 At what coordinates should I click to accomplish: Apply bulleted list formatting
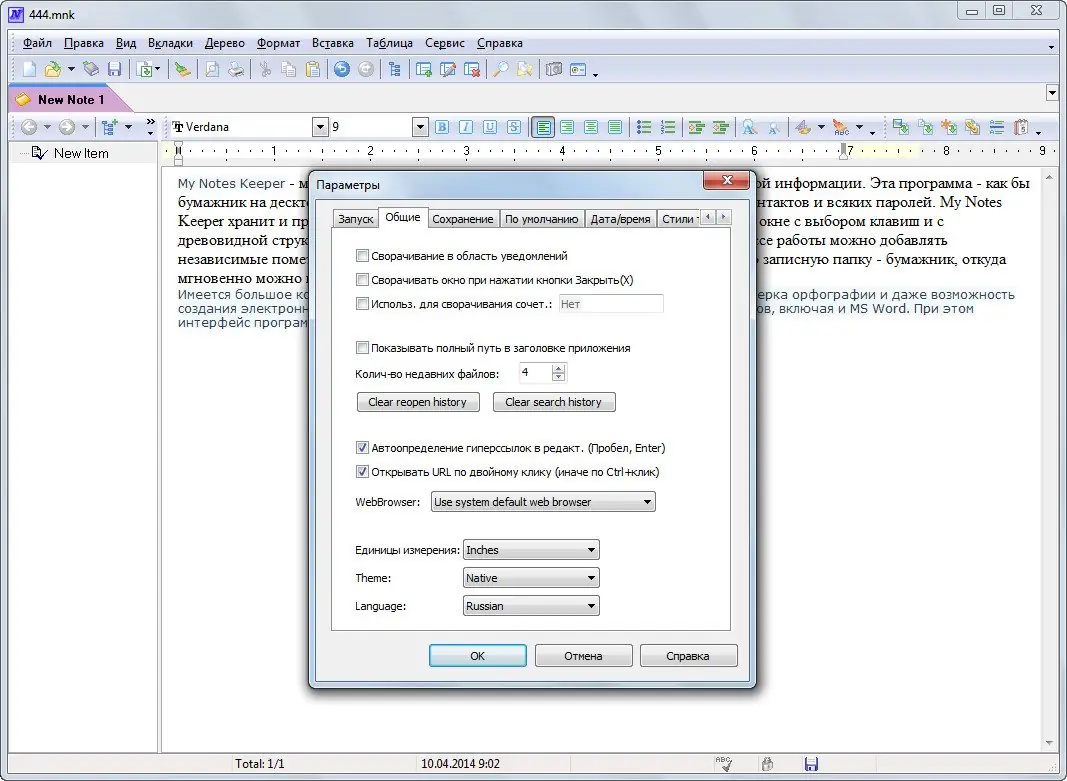click(644, 127)
